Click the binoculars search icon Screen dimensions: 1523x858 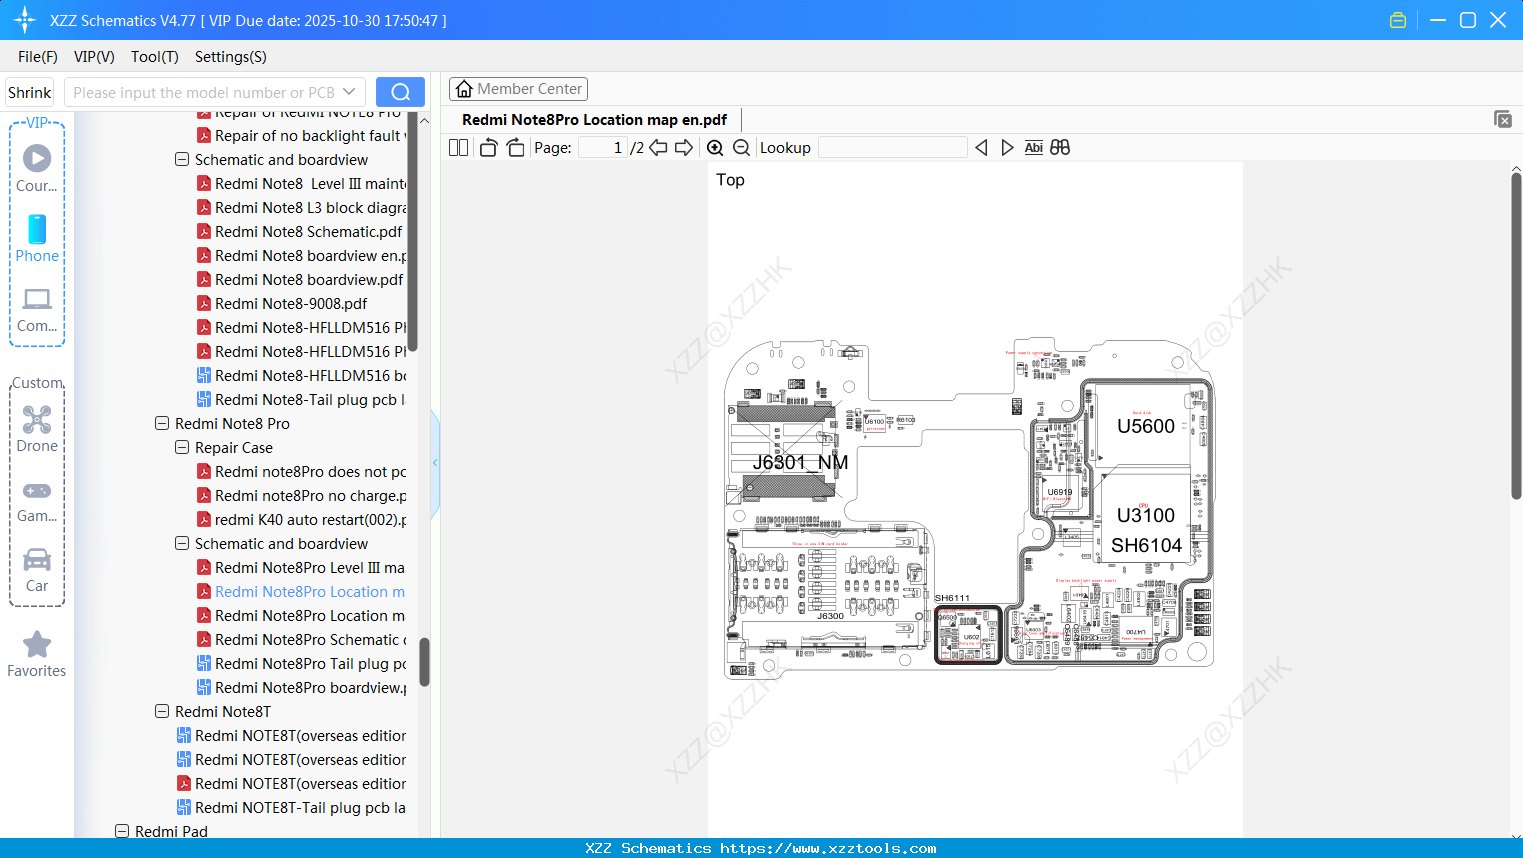1060,148
